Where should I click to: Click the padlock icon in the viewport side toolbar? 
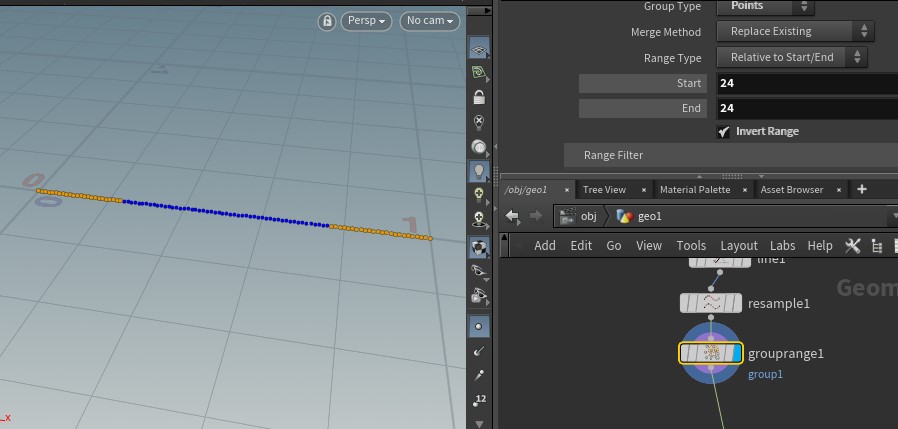[x=479, y=97]
